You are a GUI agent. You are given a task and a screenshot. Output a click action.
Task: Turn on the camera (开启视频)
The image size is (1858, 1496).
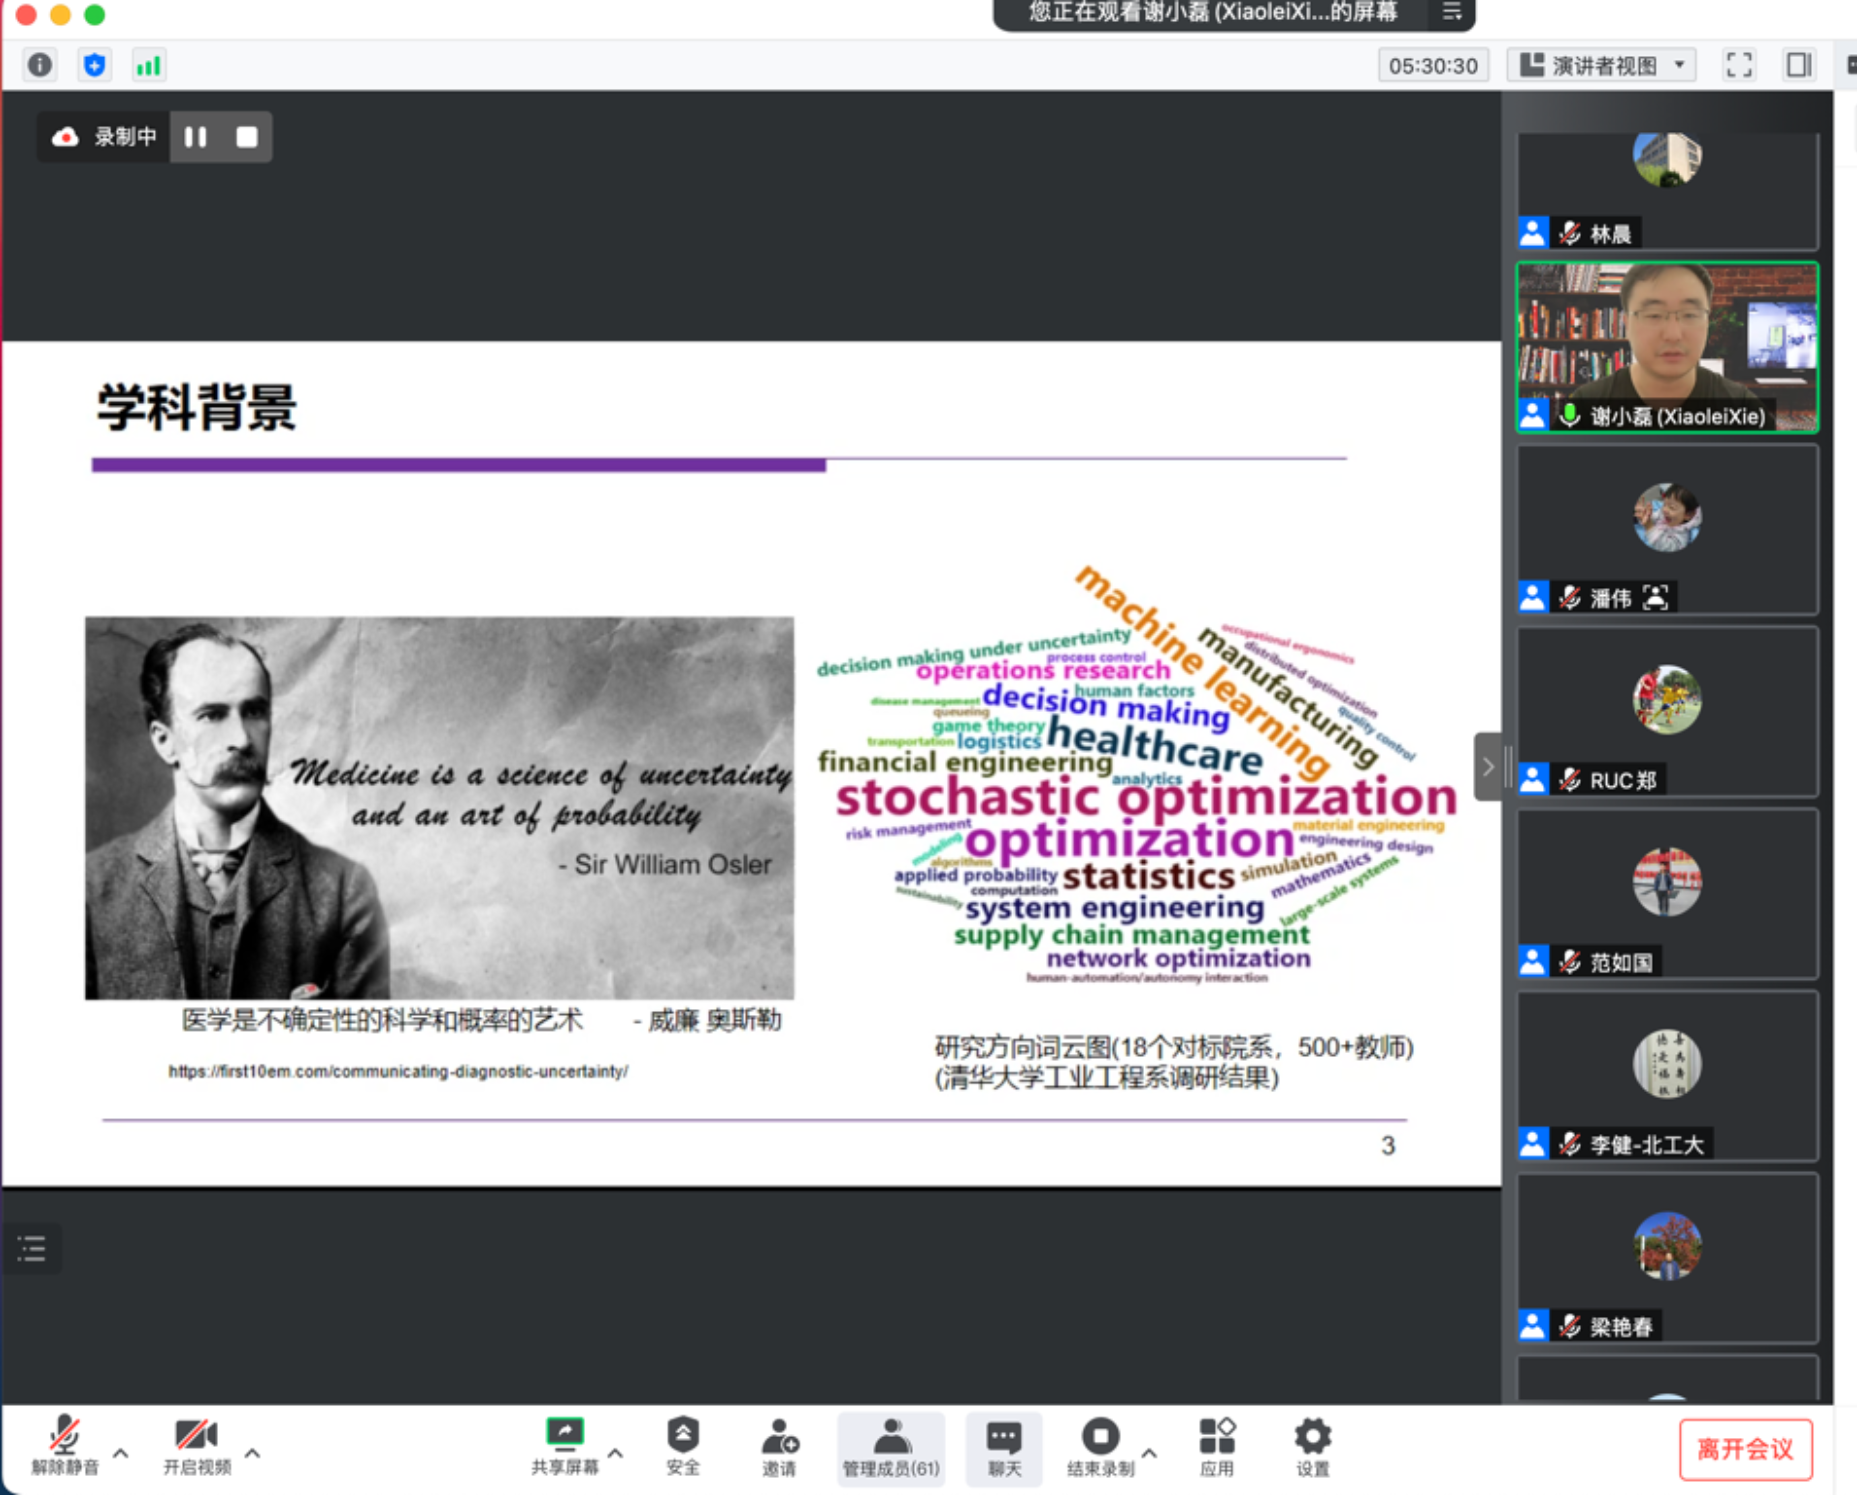tap(197, 1446)
